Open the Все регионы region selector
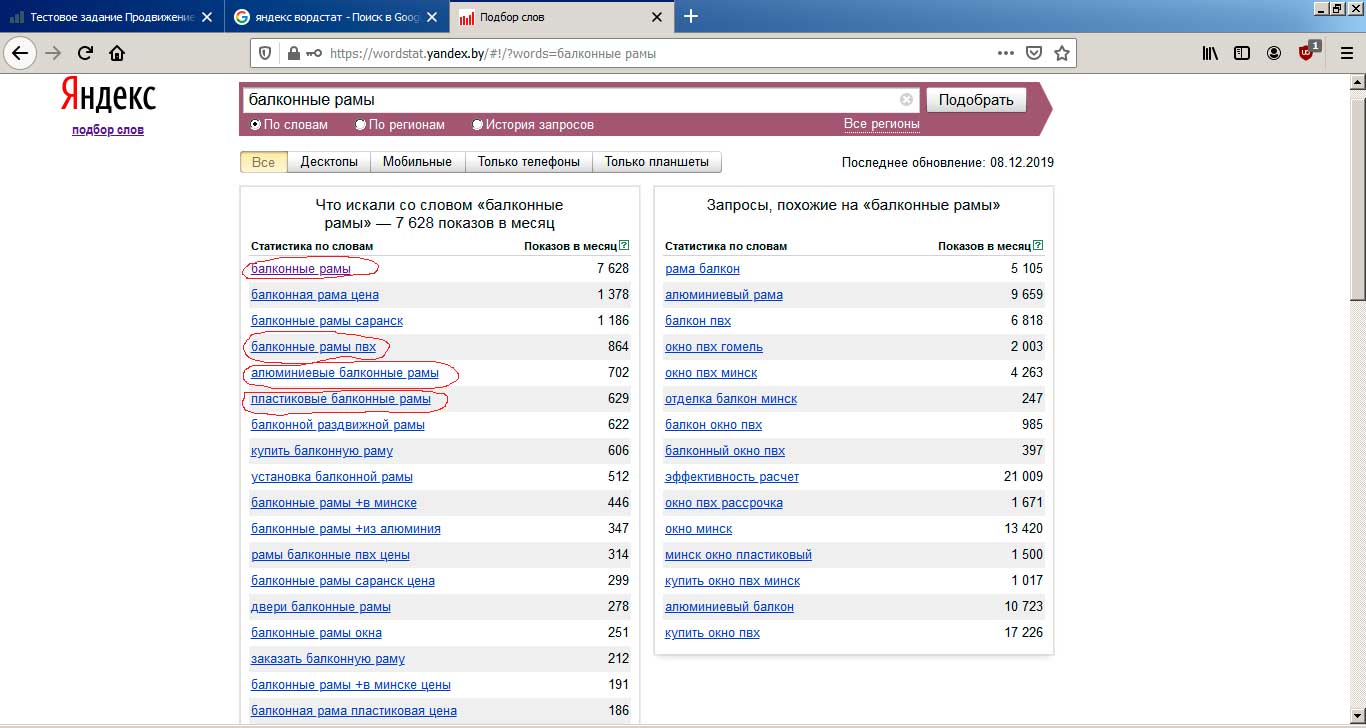This screenshot has width=1366, height=728. pos(881,124)
